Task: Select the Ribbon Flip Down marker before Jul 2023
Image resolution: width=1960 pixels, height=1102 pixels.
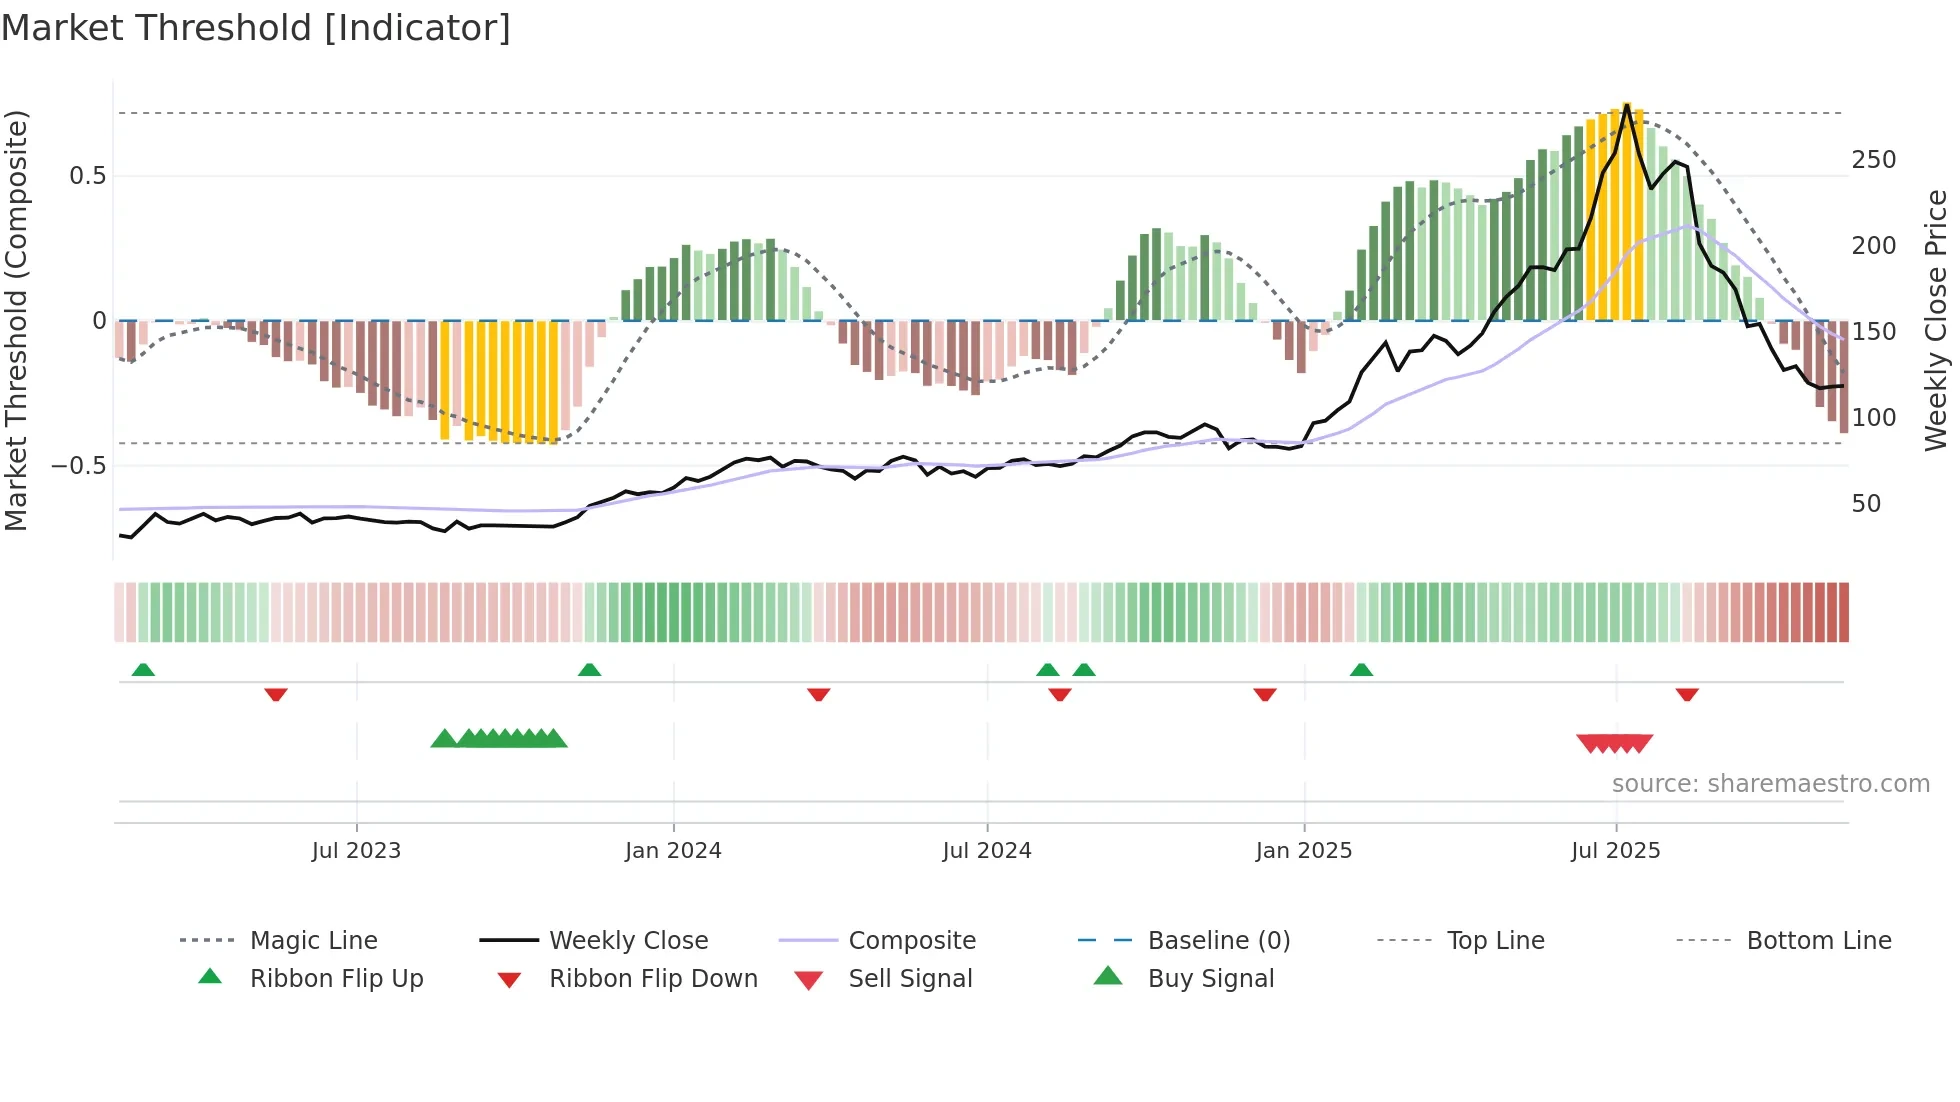Action: tap(276, 694)
